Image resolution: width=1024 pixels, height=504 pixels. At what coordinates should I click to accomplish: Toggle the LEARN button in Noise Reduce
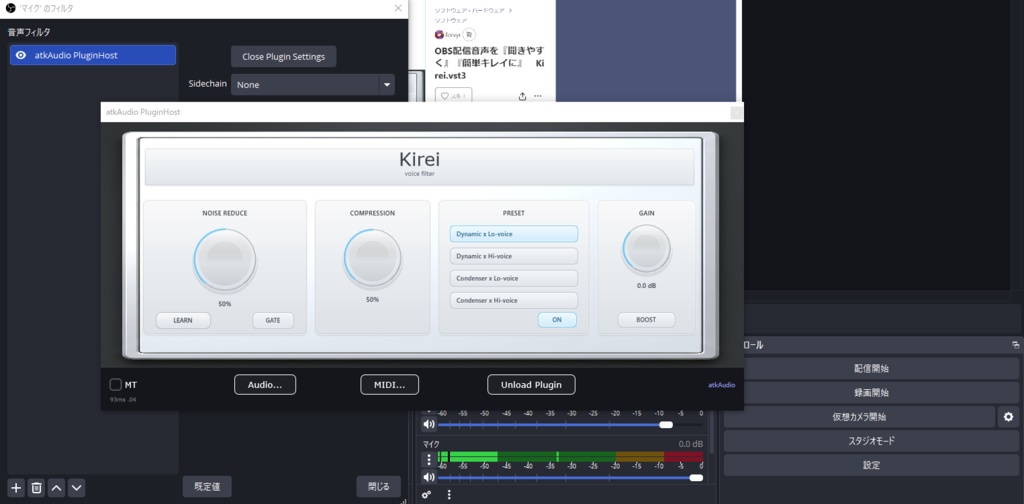(183, 321)
